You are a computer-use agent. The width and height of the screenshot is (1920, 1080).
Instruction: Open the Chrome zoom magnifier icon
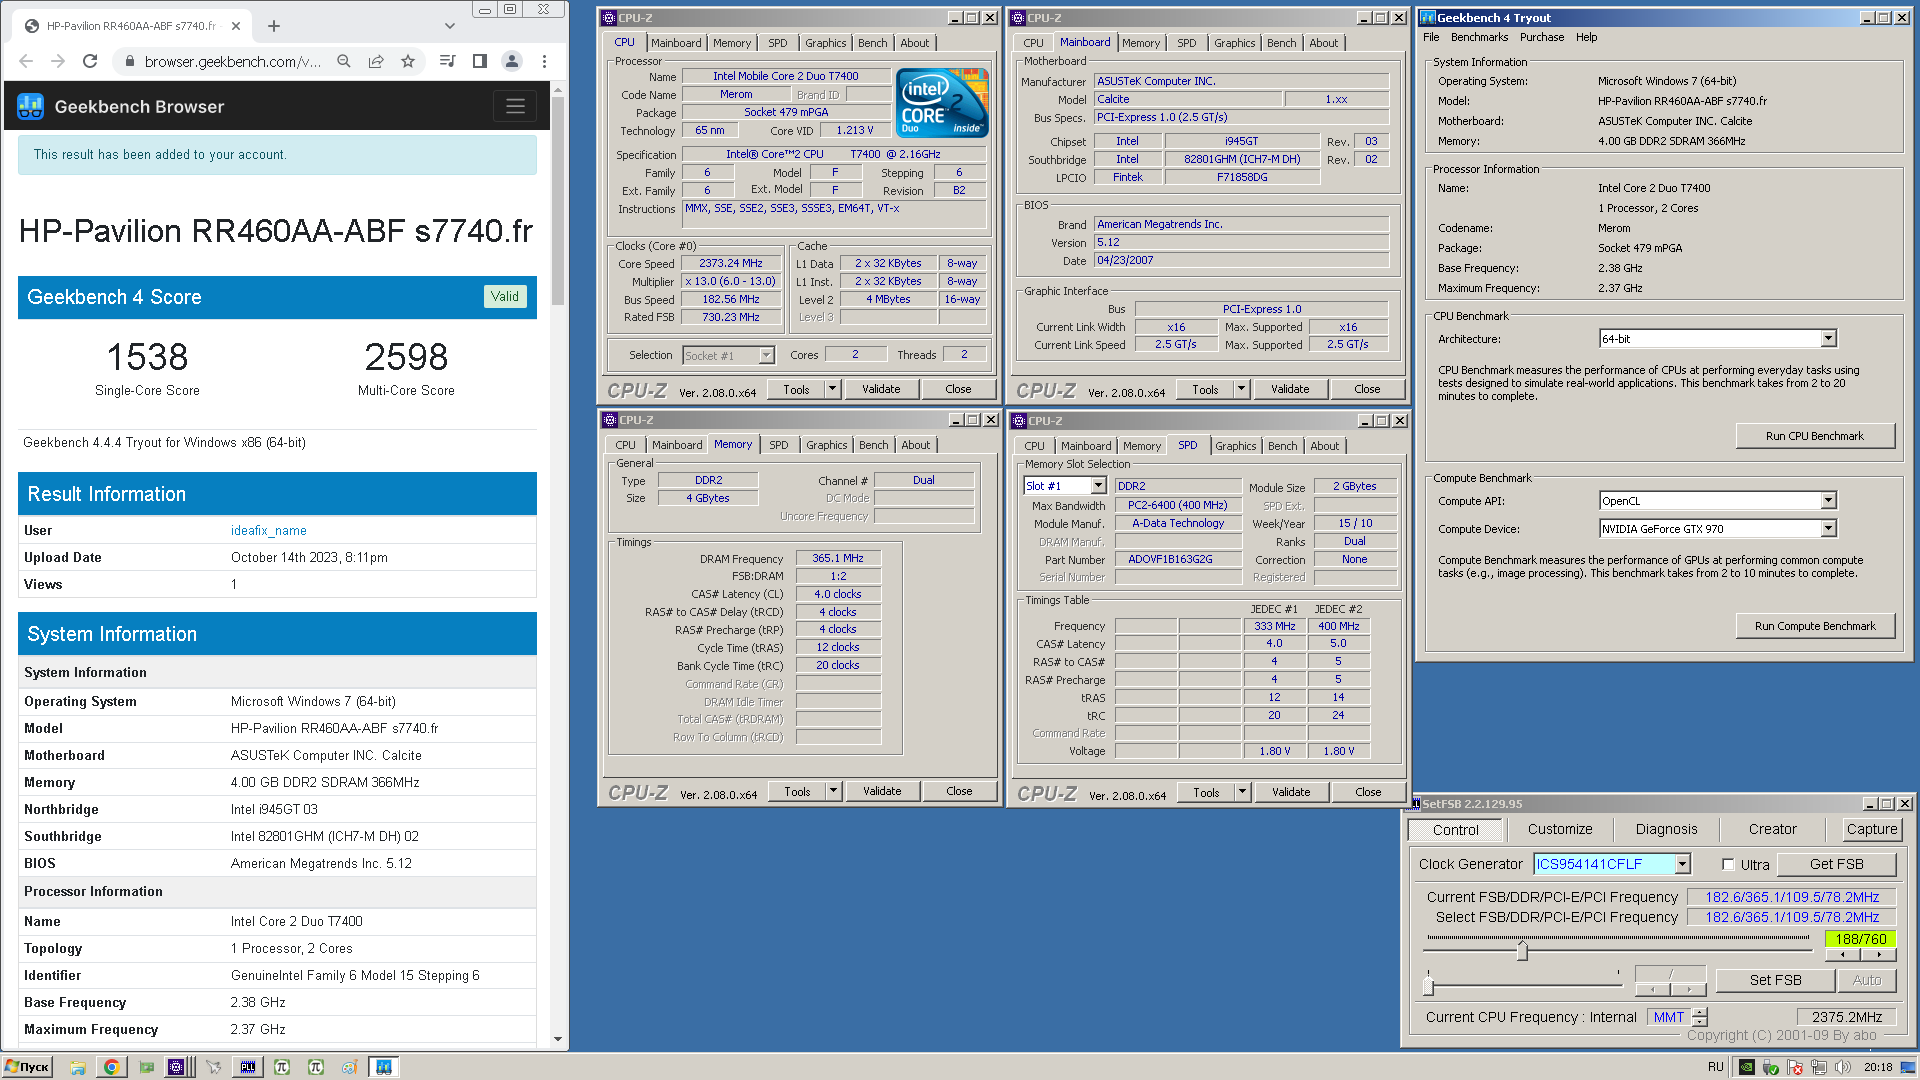coord(344,61)
